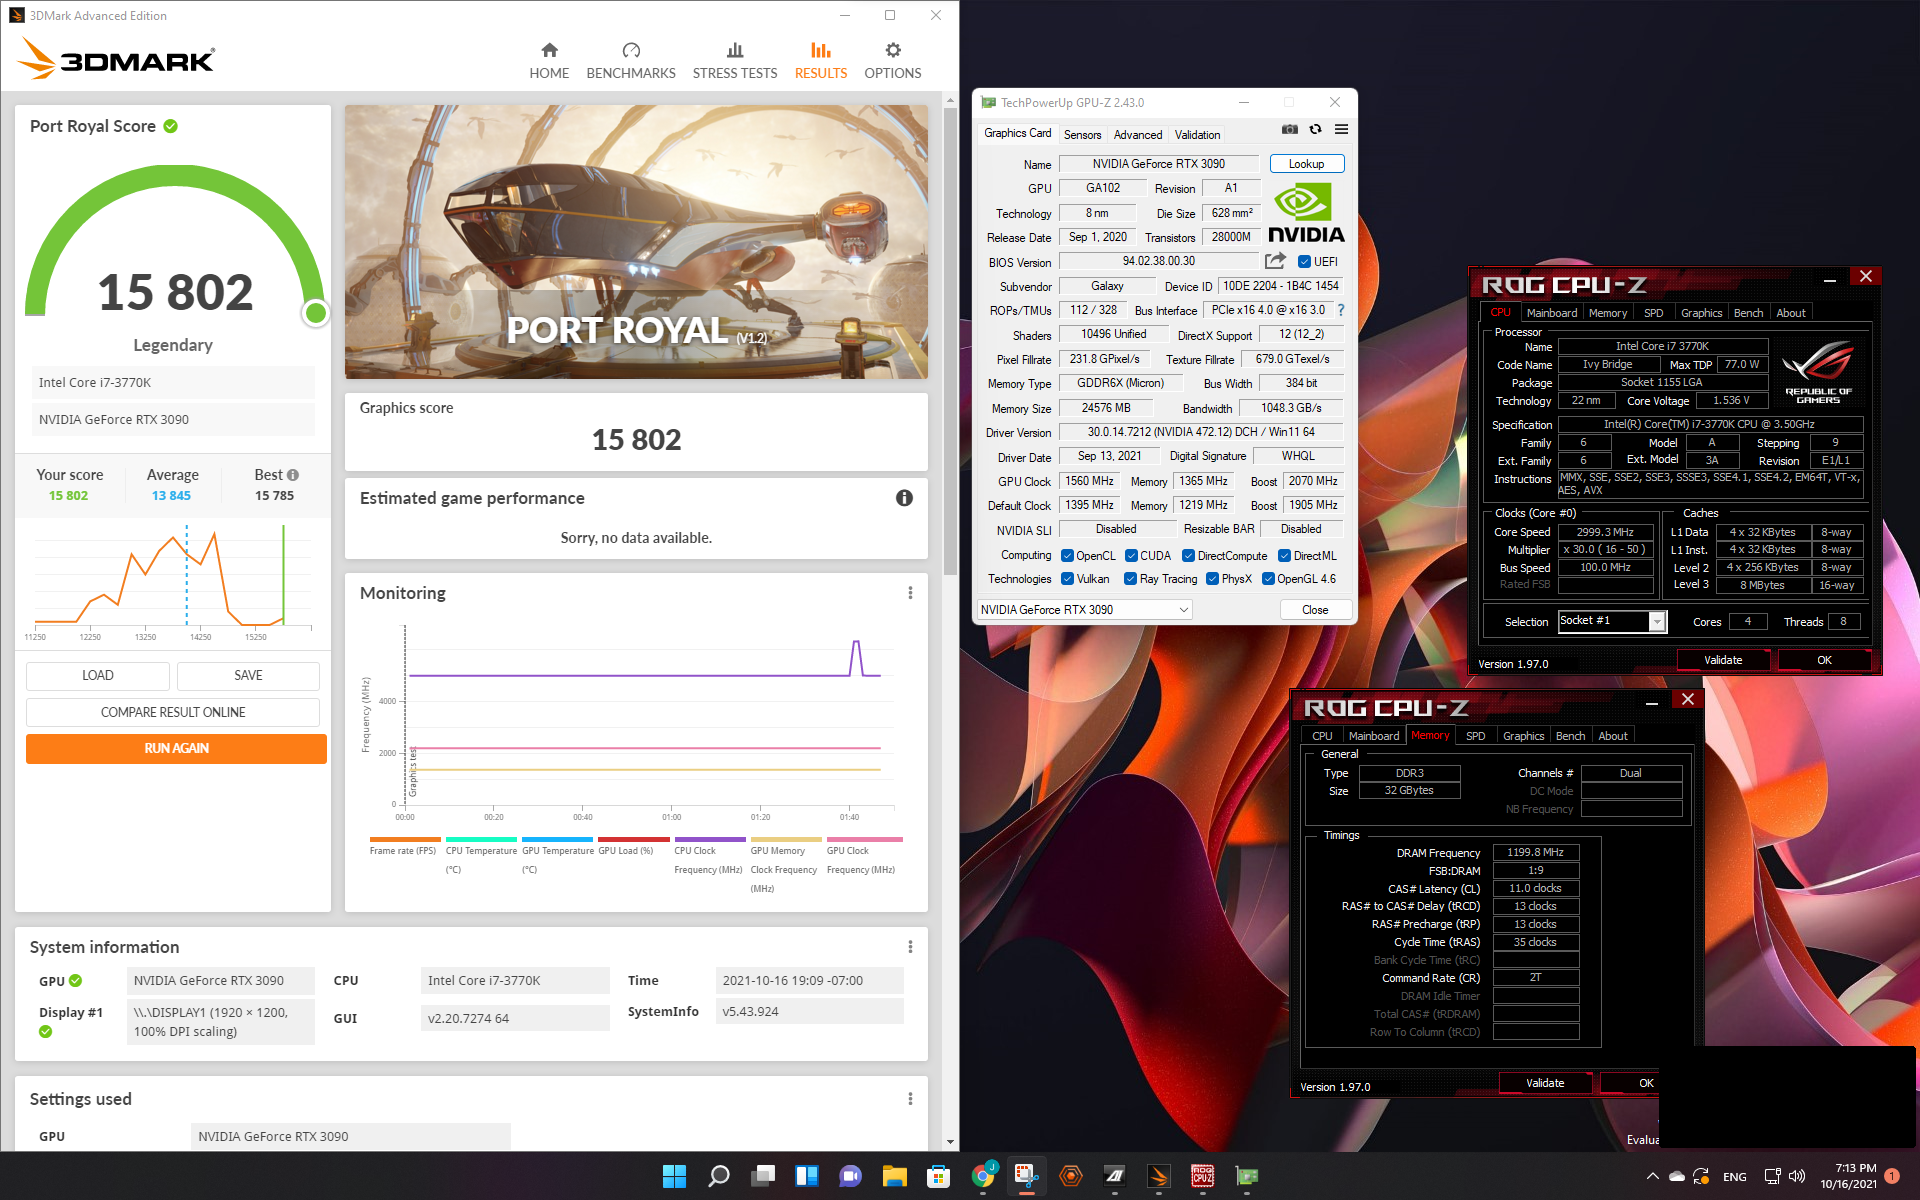
Task: Click the Bus Interface question mark icon
Action: tap(1341, 310)
